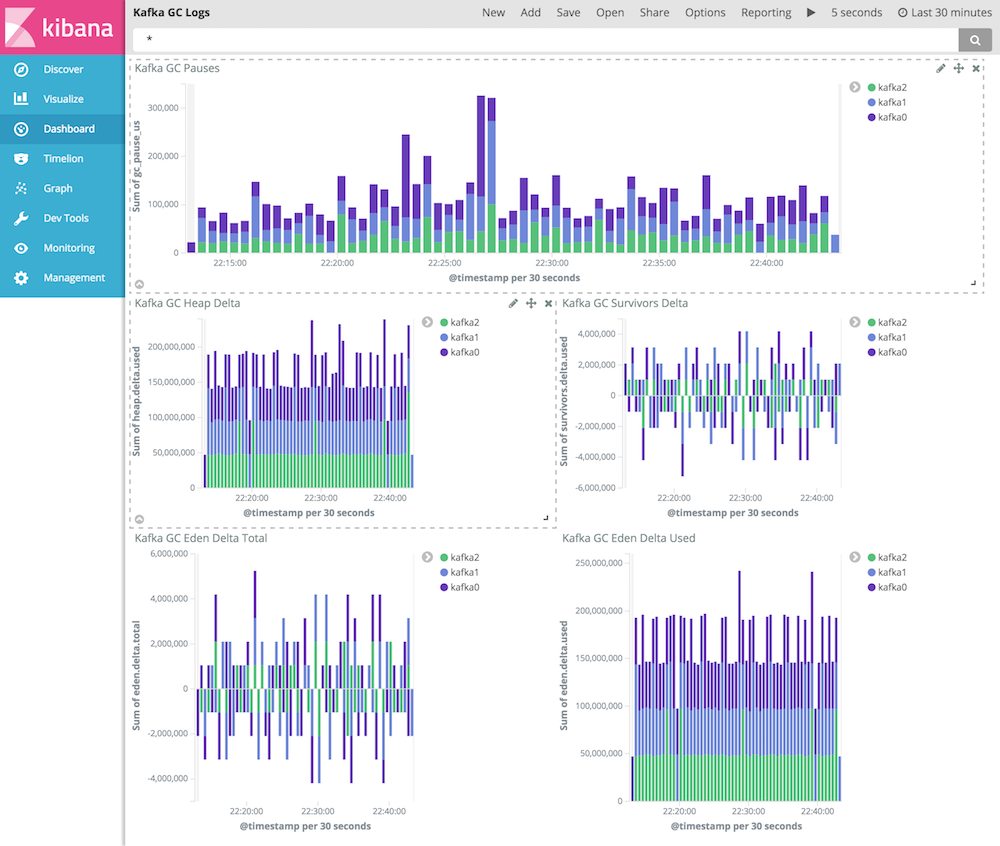Toggle kafka2 in Eden Delta Used legend
Image resolution: width=1000 pixels, height=846 pixels.
(x=886, y=558)
